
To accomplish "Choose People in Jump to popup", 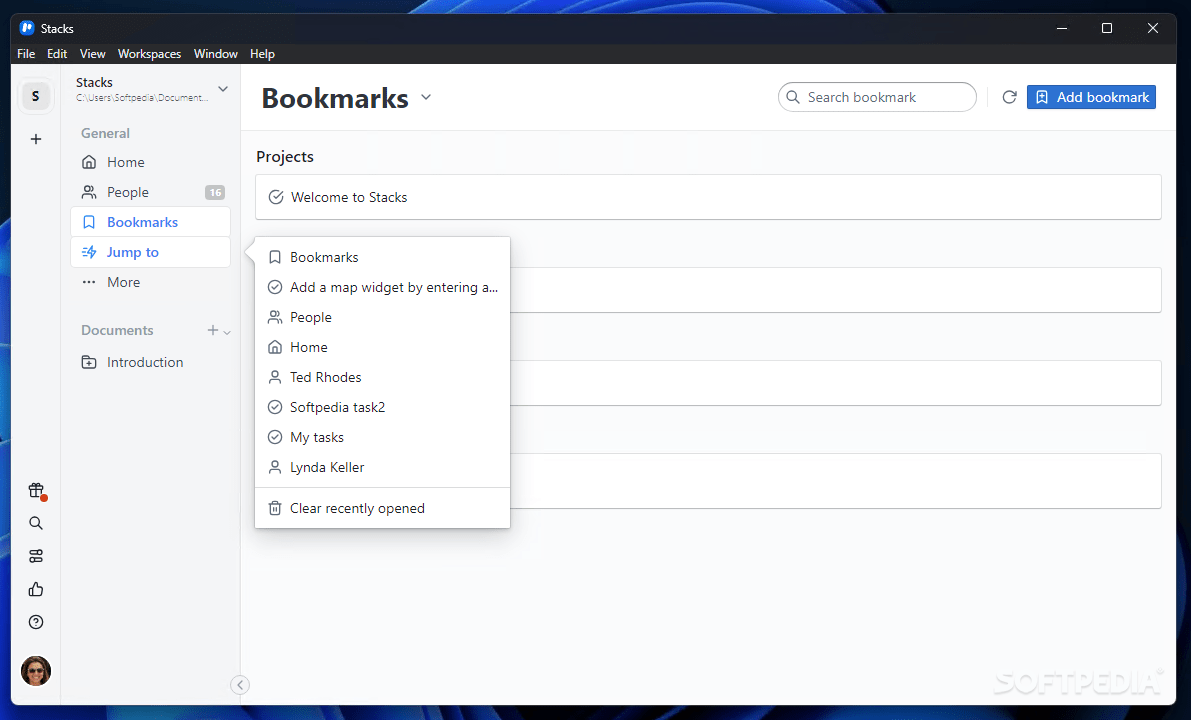I will coord(382,317).
